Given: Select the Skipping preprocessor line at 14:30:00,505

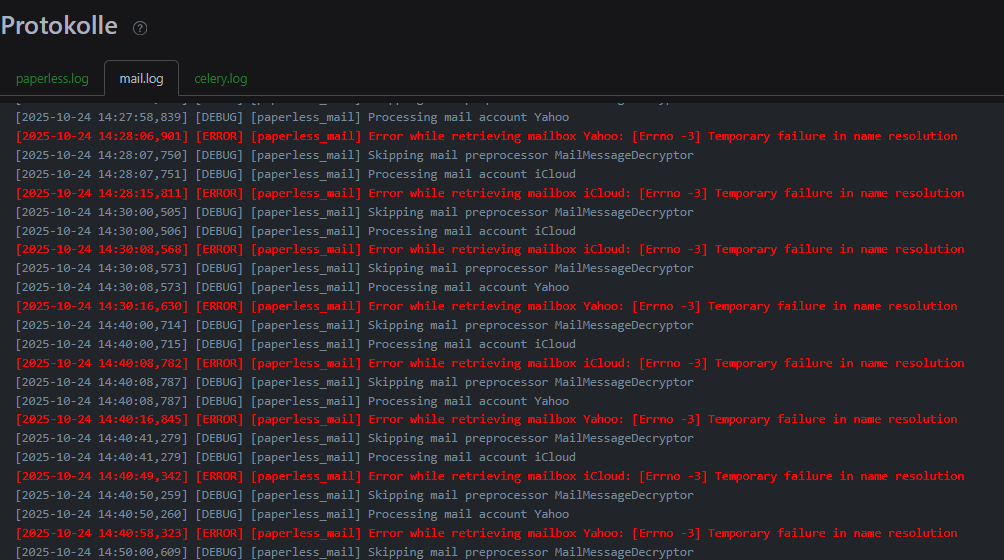Looking at the screenshot, I should [x=354, y=212].
